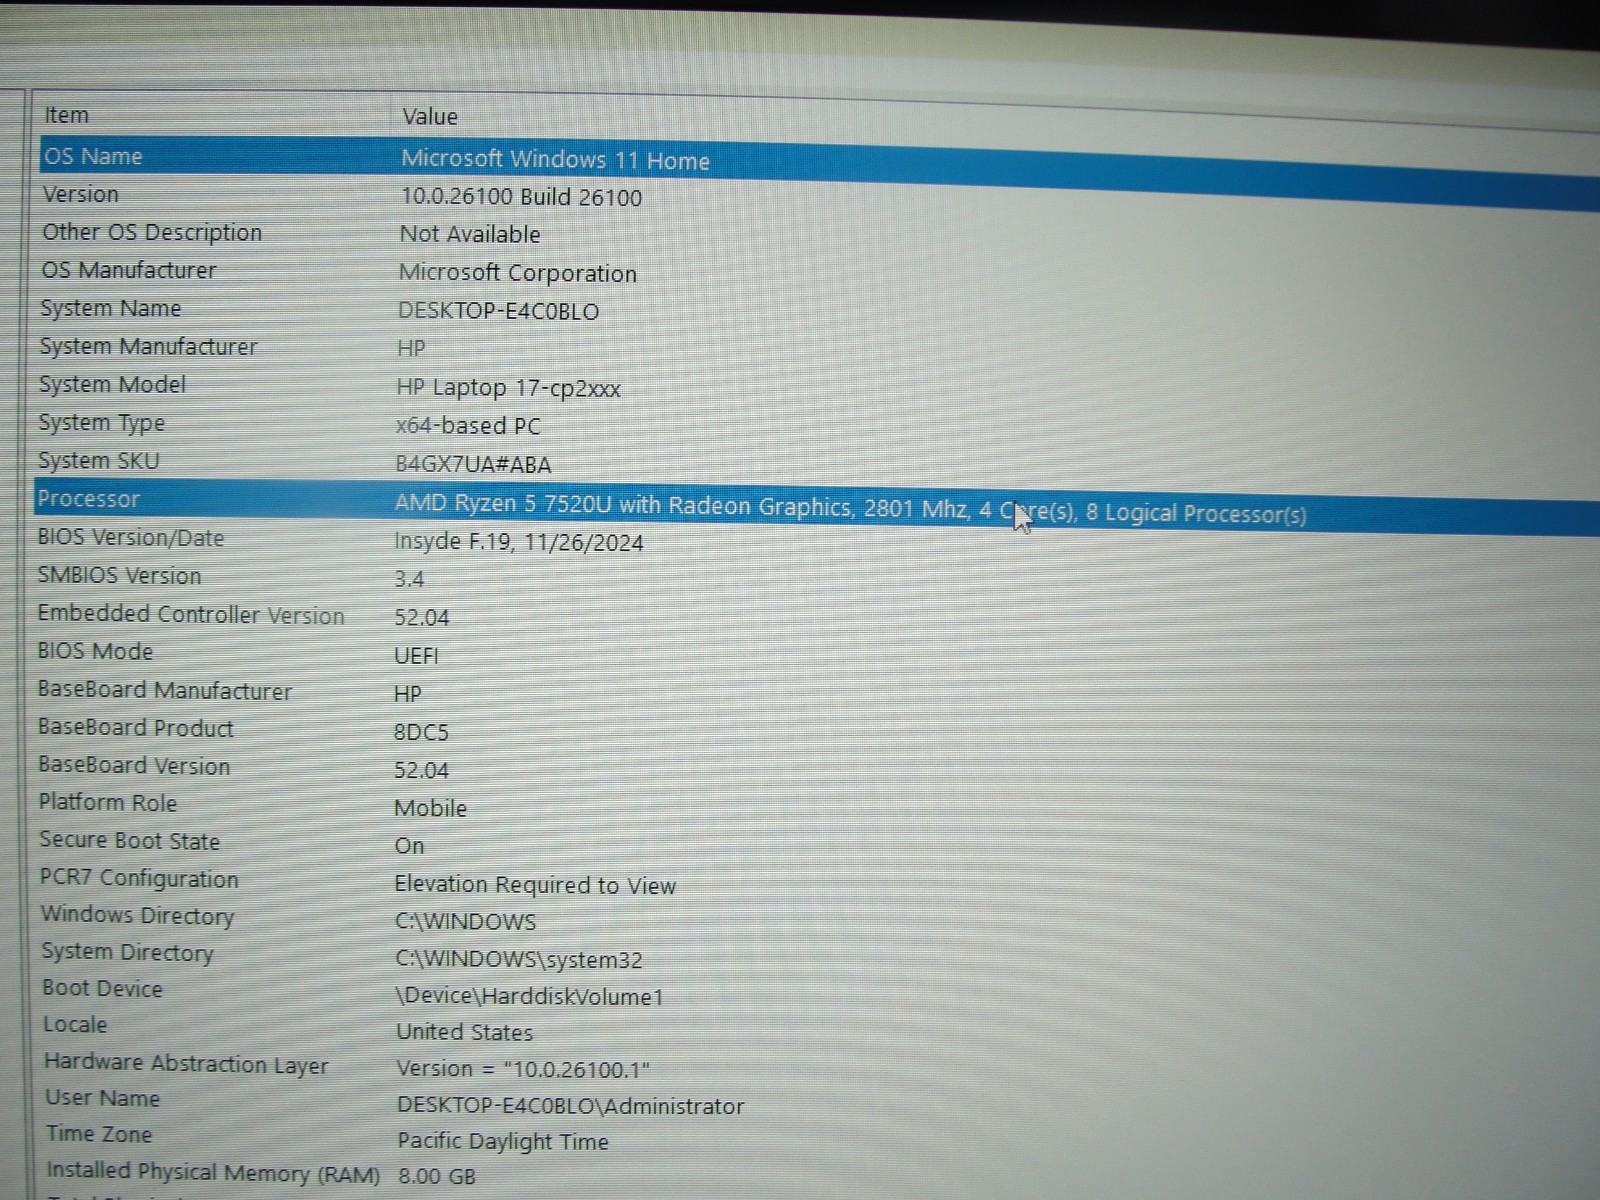The width and height of the screenshot is (1600, 1200).
Task: Select BIOS Version/Date row label
Action: coord(130,538)
